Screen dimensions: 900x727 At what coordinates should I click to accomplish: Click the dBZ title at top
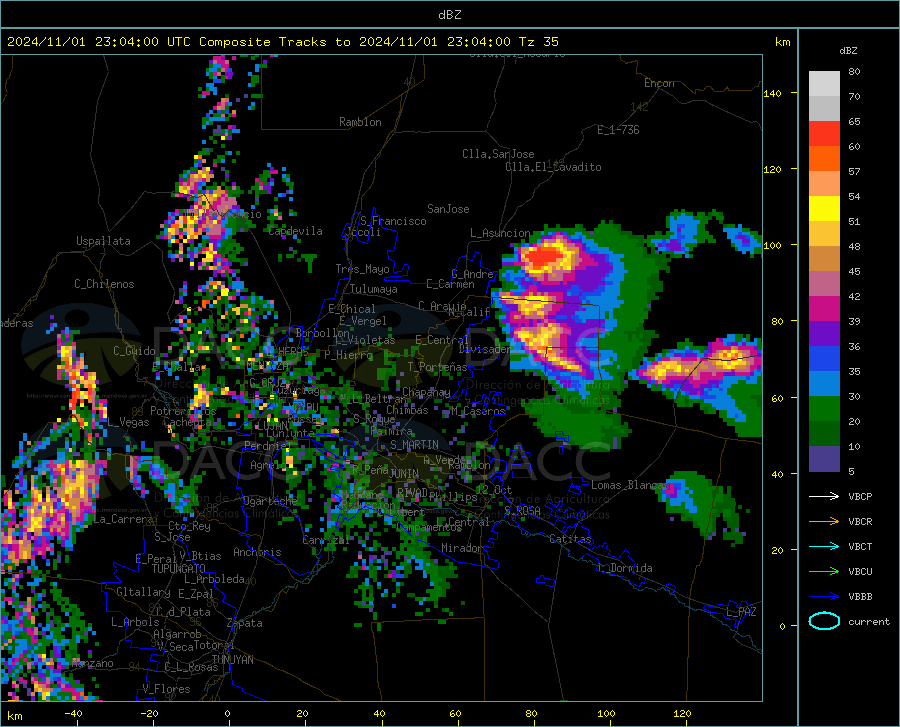pyautogui.click(x=449, y=15)
